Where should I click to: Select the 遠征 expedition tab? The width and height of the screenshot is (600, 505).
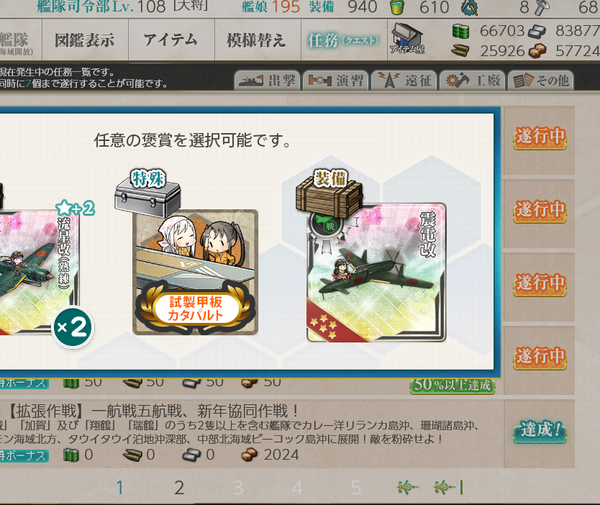tap(404, 80)
